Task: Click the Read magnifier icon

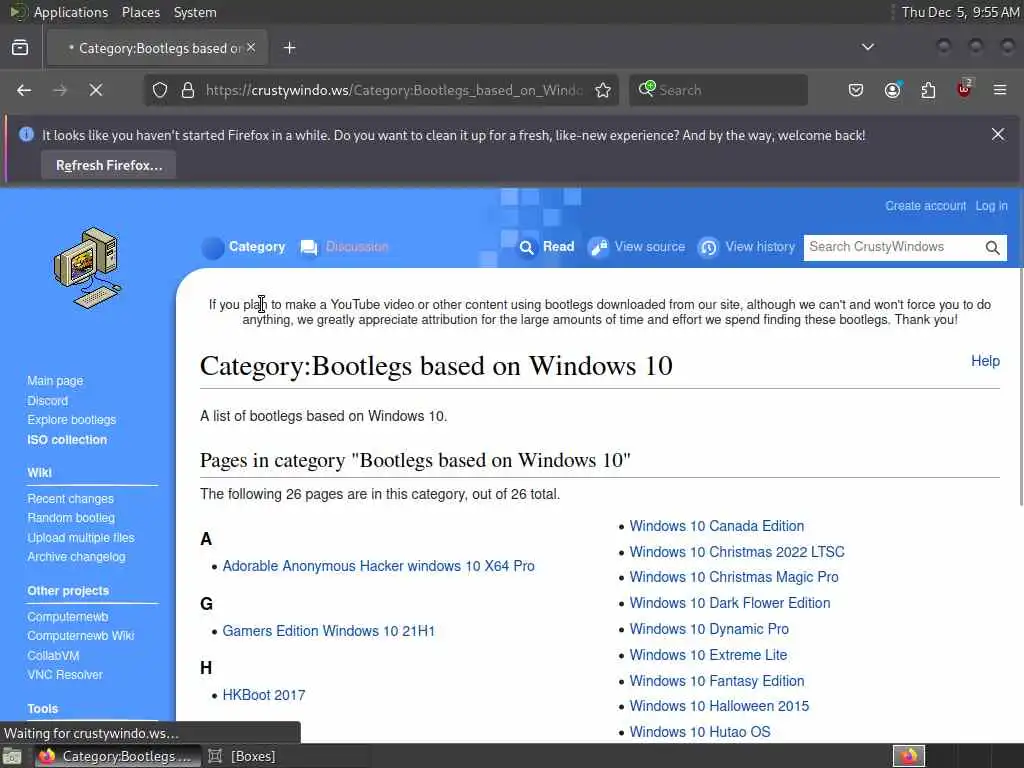Action: point(526,247)
